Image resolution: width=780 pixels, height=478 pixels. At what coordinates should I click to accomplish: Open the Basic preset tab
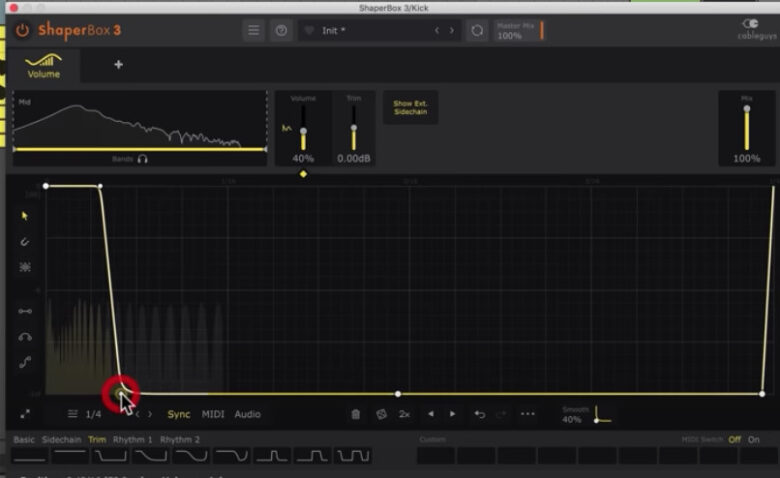[x=24, y=440]
